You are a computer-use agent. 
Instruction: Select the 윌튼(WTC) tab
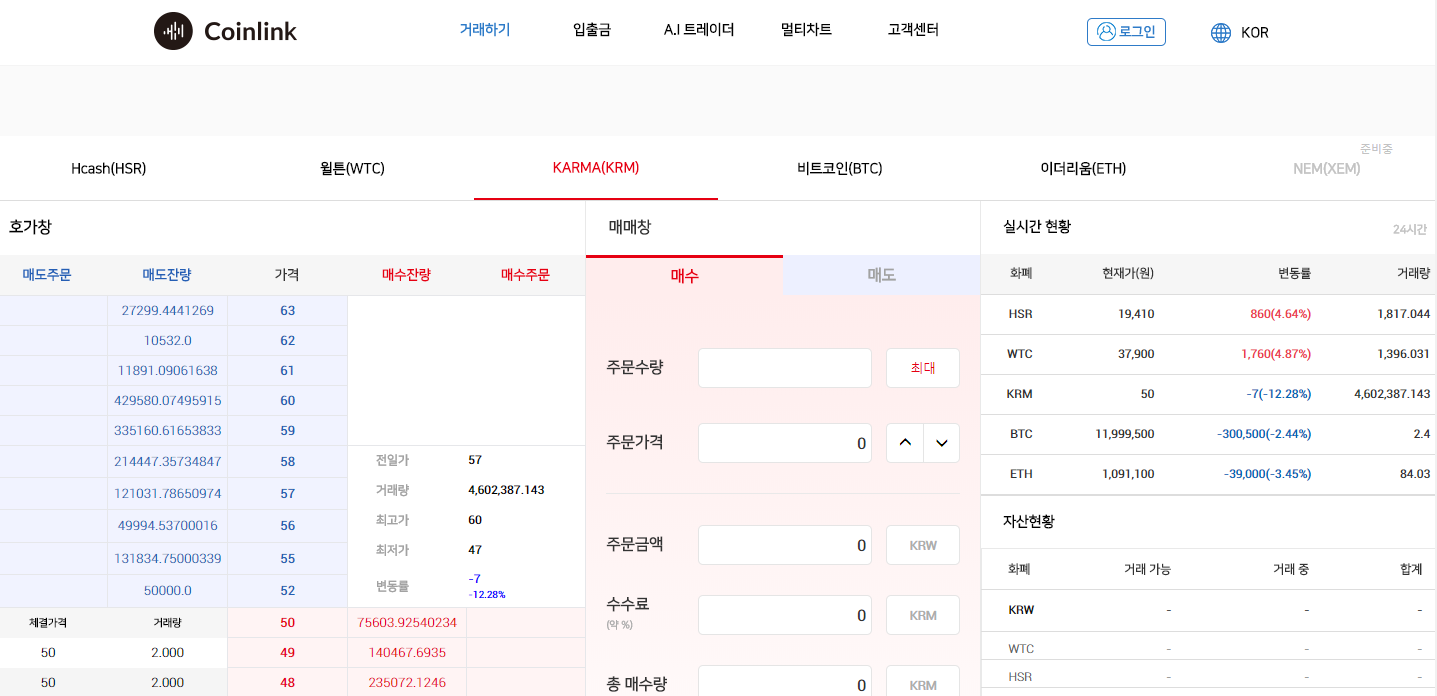coord(351,168)
